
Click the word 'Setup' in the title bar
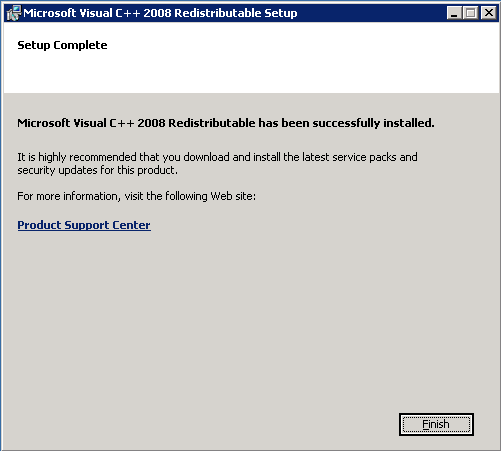(x=281, y=13)
